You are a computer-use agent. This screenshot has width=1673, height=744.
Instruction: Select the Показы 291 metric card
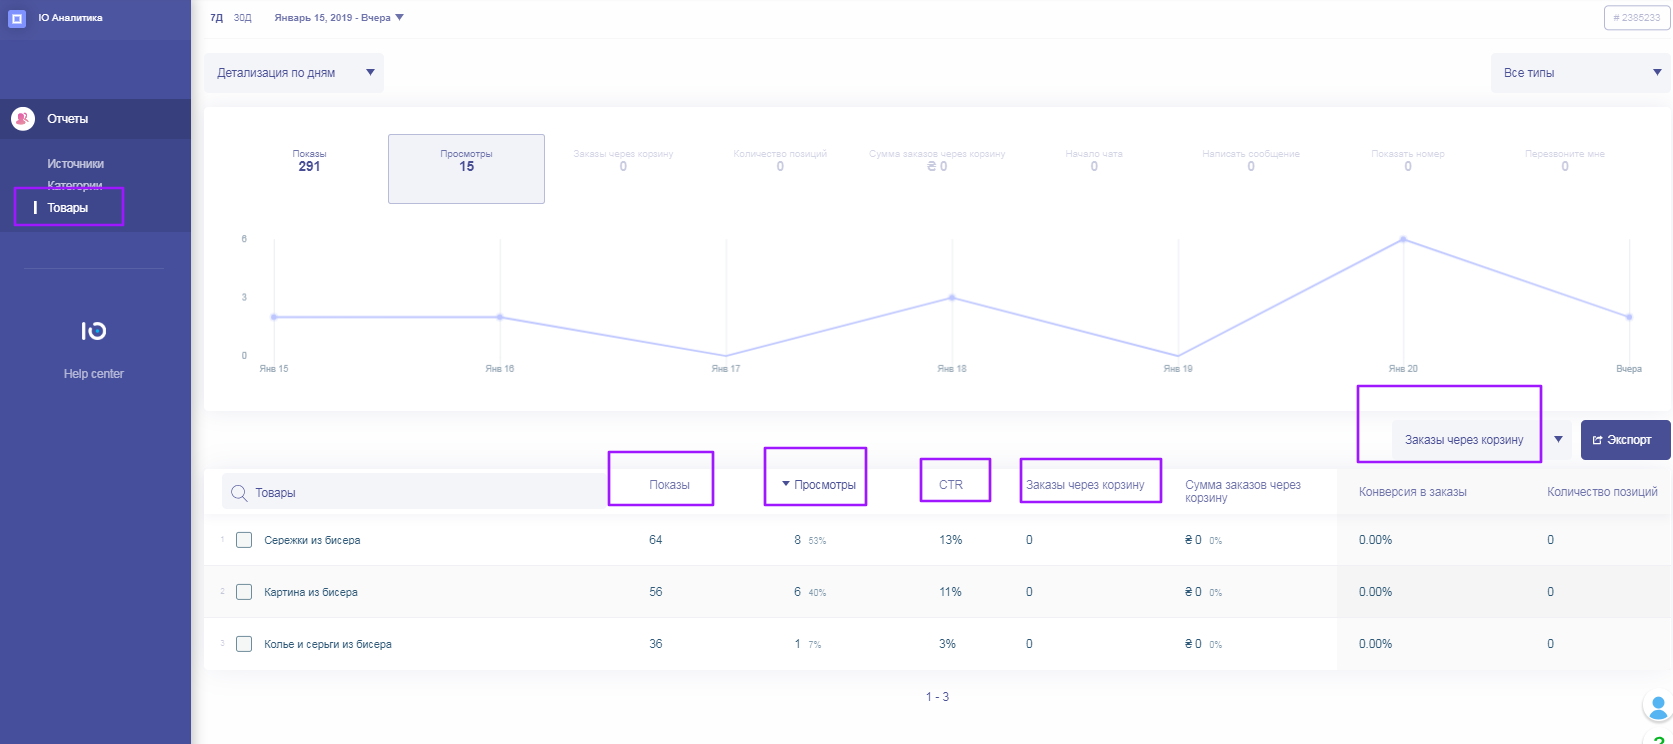click(x=309, y=162)
